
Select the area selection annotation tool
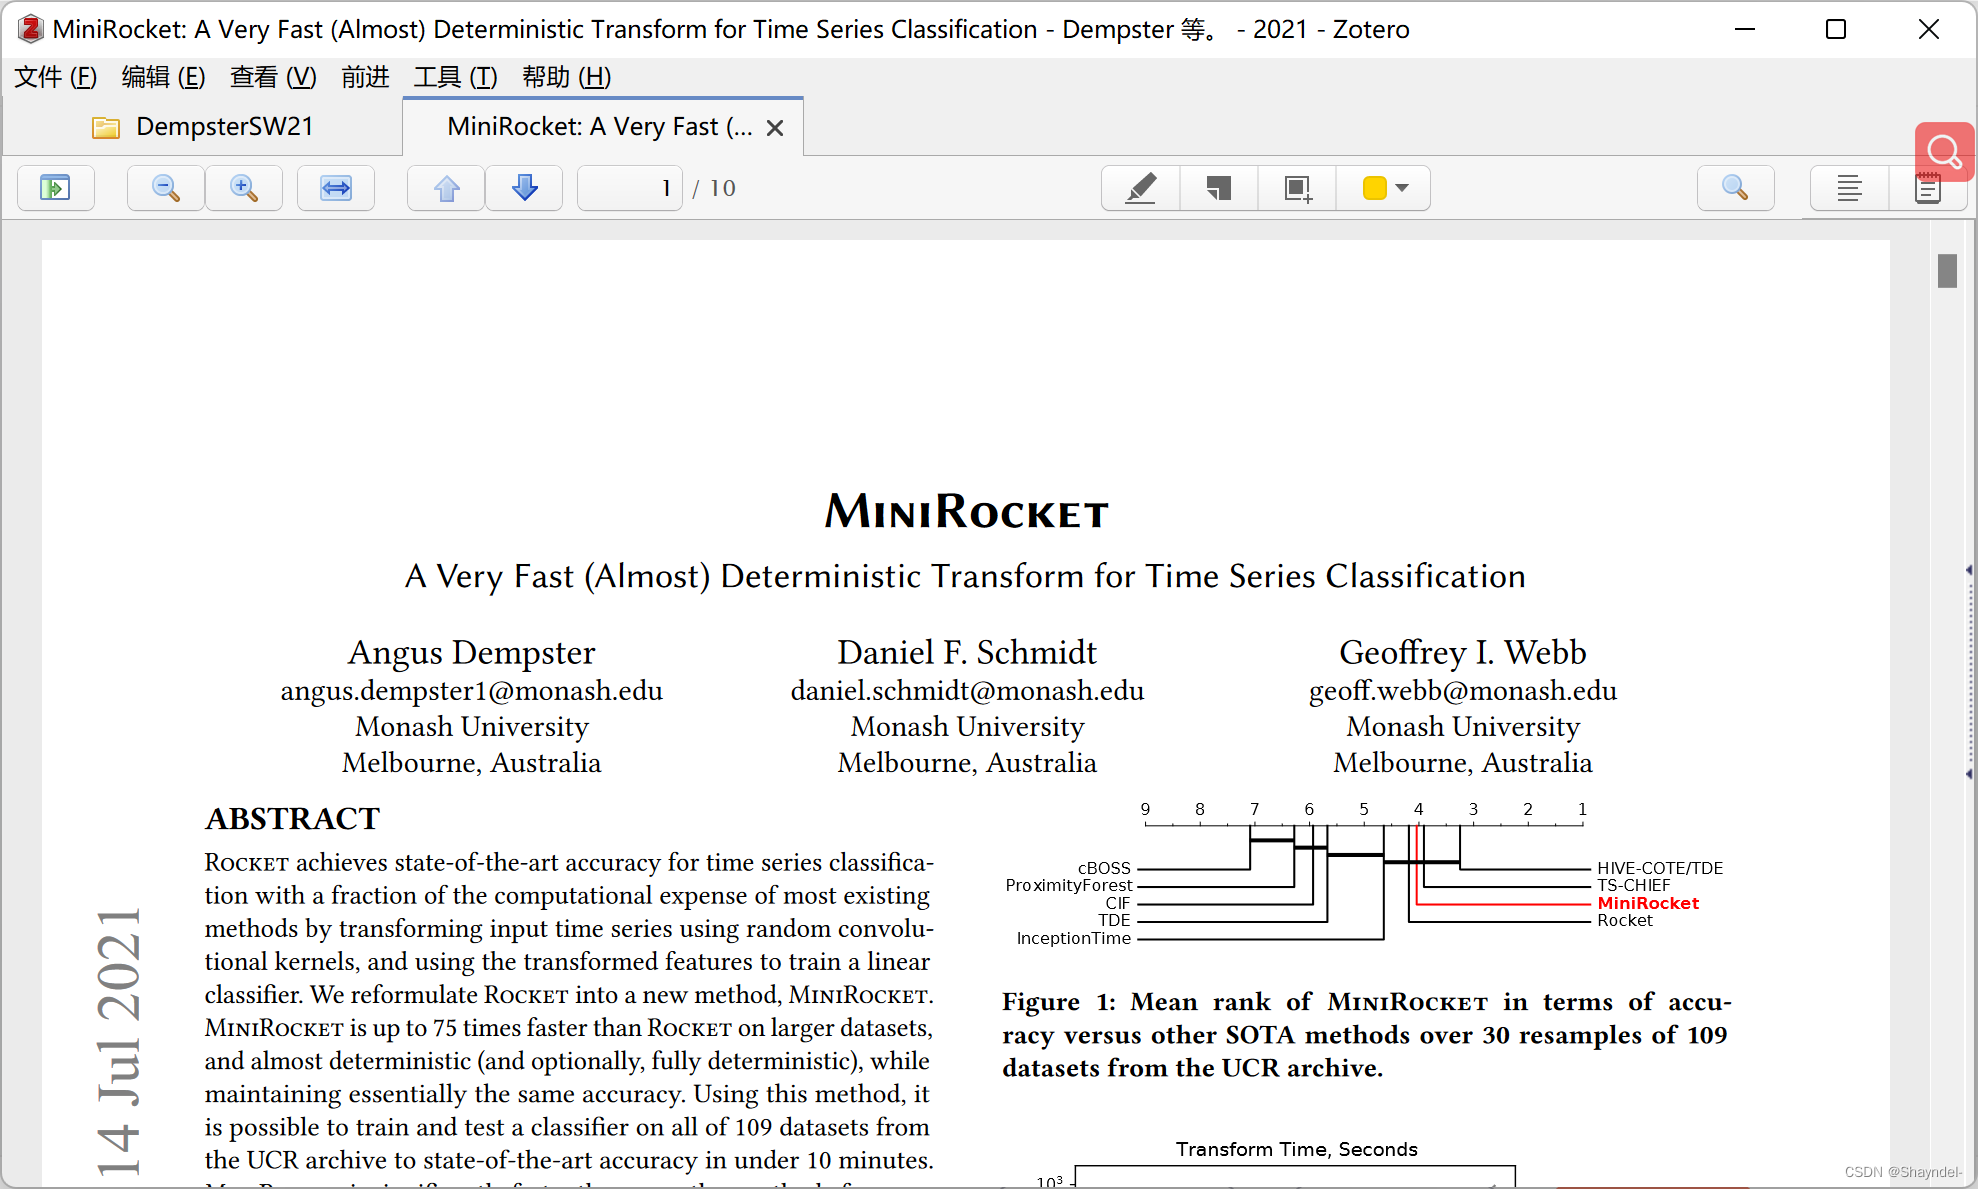[1297, 188]
